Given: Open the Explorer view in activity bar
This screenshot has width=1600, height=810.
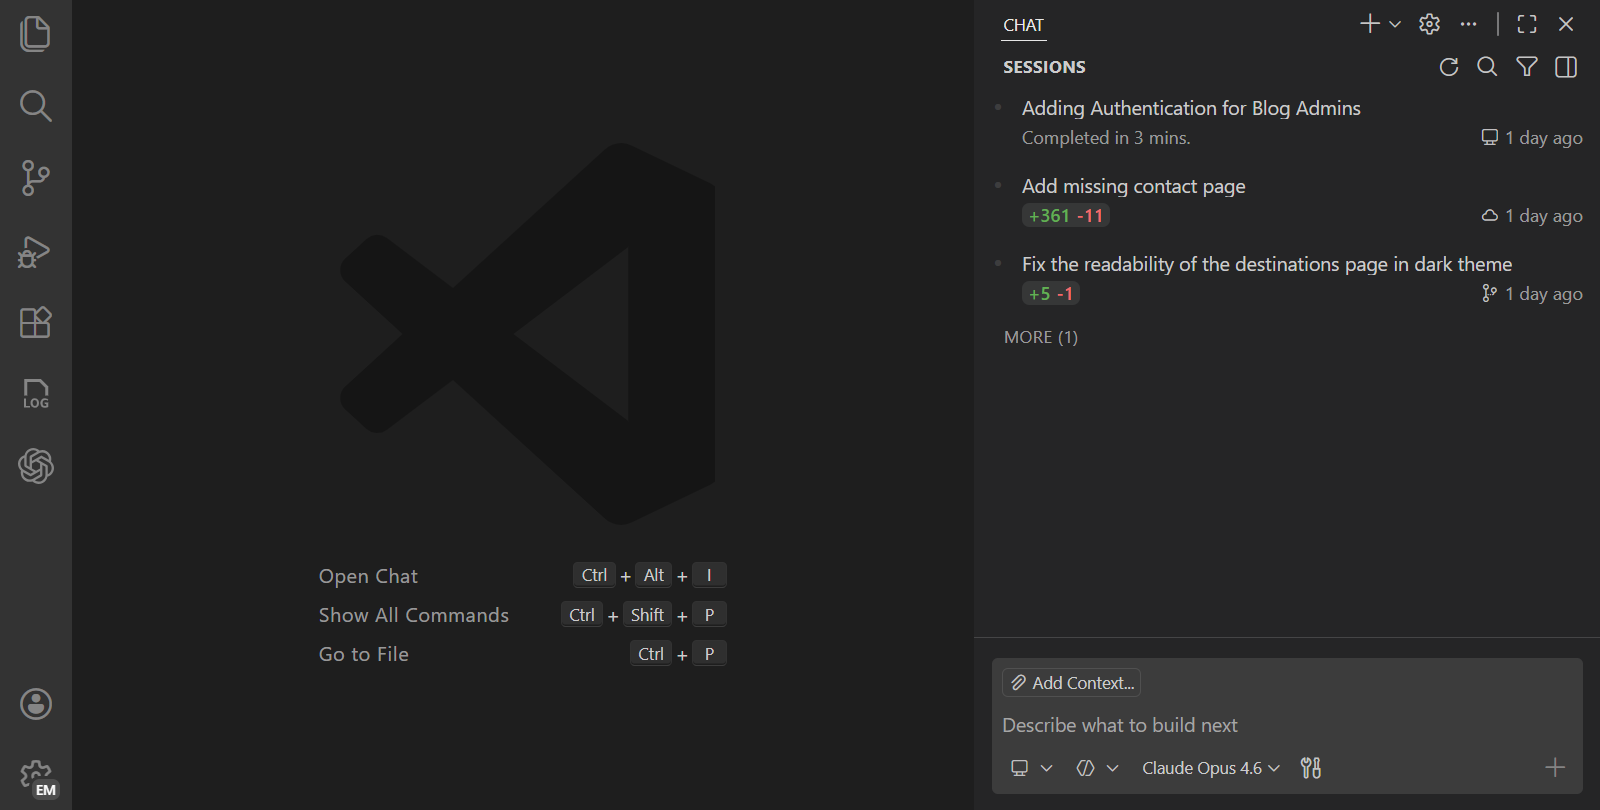Looking at the screenshot, I should click(x=36, y=34).
